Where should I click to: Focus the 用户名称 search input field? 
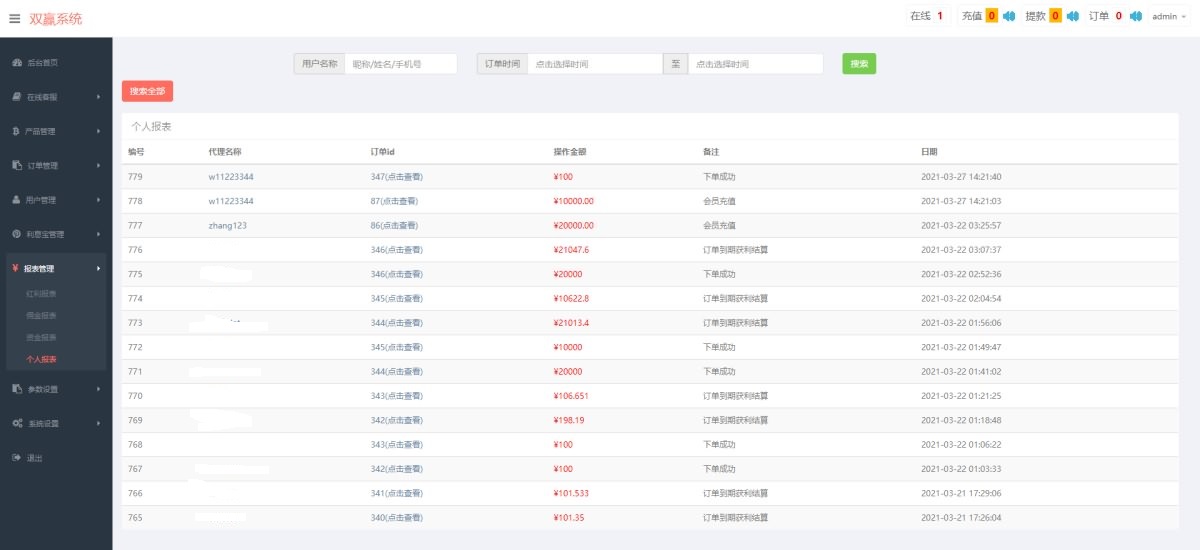coord(400,63)
